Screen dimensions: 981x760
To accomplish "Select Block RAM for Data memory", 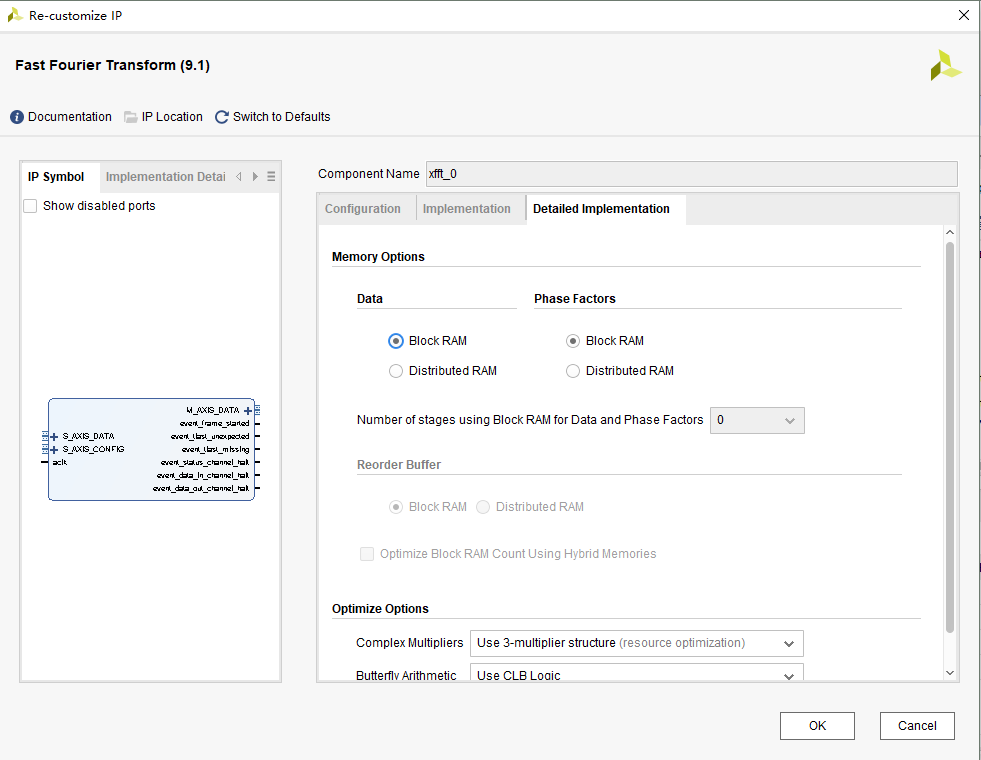I will point(396,341).
